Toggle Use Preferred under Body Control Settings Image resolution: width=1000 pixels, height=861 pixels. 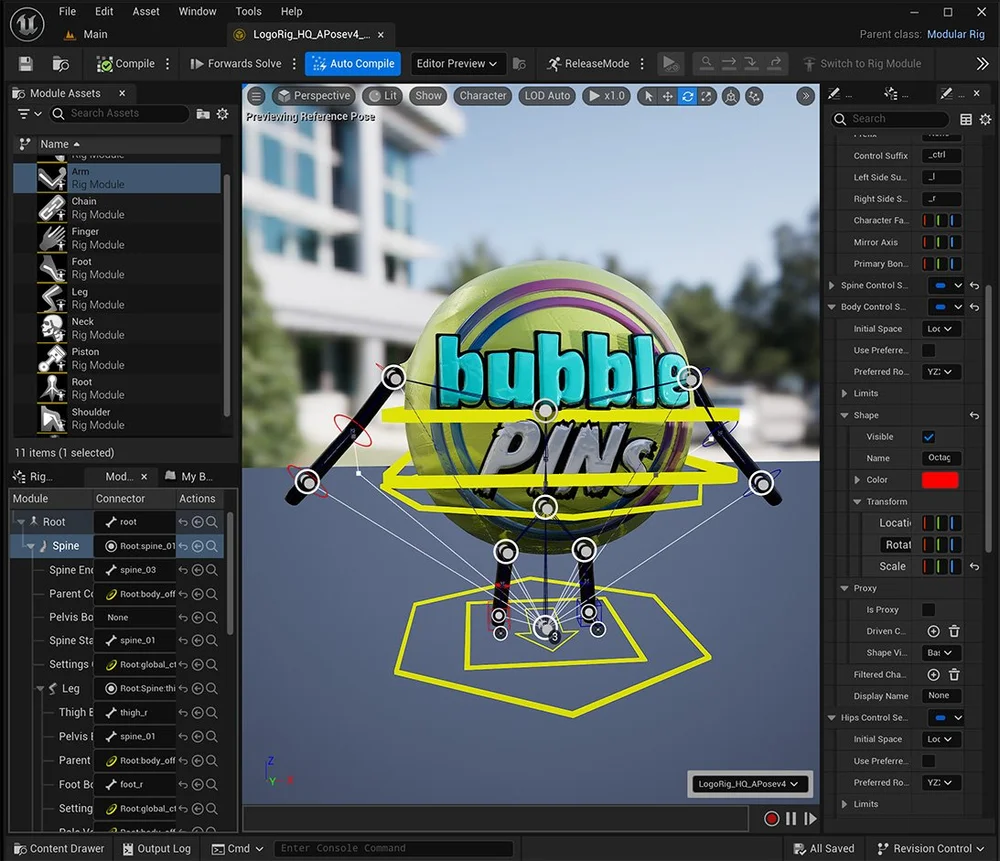click(x=929, y=350)
